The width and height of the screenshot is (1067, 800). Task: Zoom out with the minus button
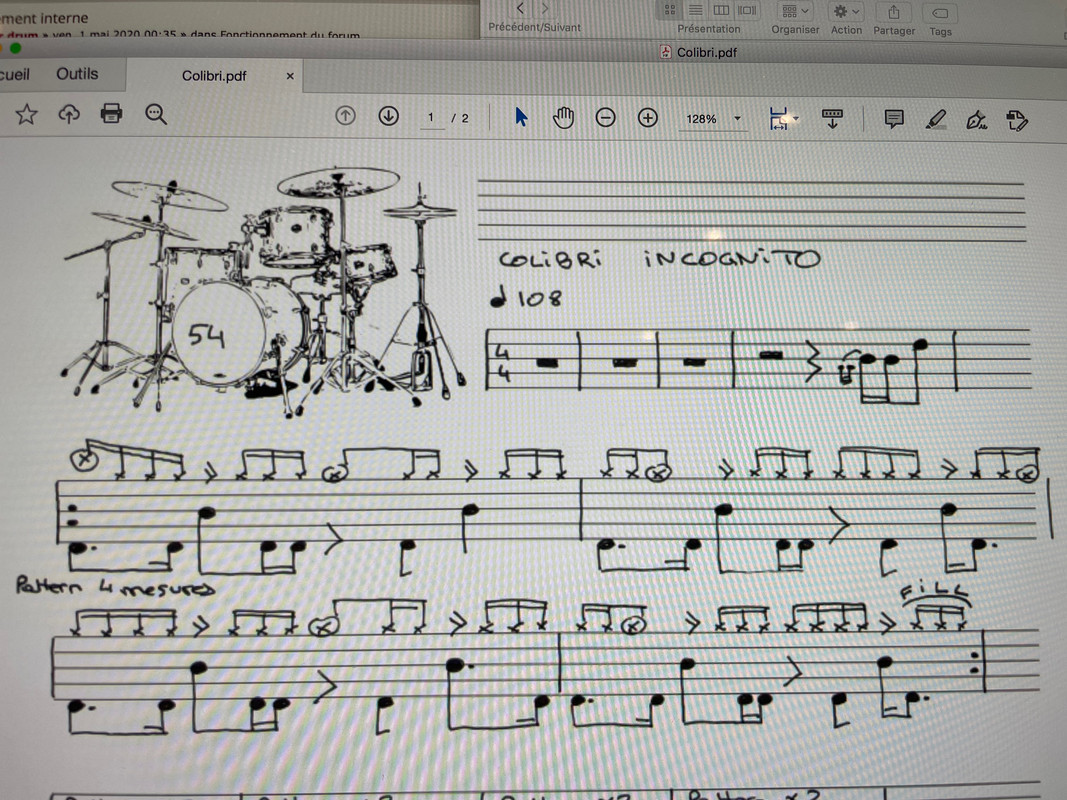pos(605,118)
